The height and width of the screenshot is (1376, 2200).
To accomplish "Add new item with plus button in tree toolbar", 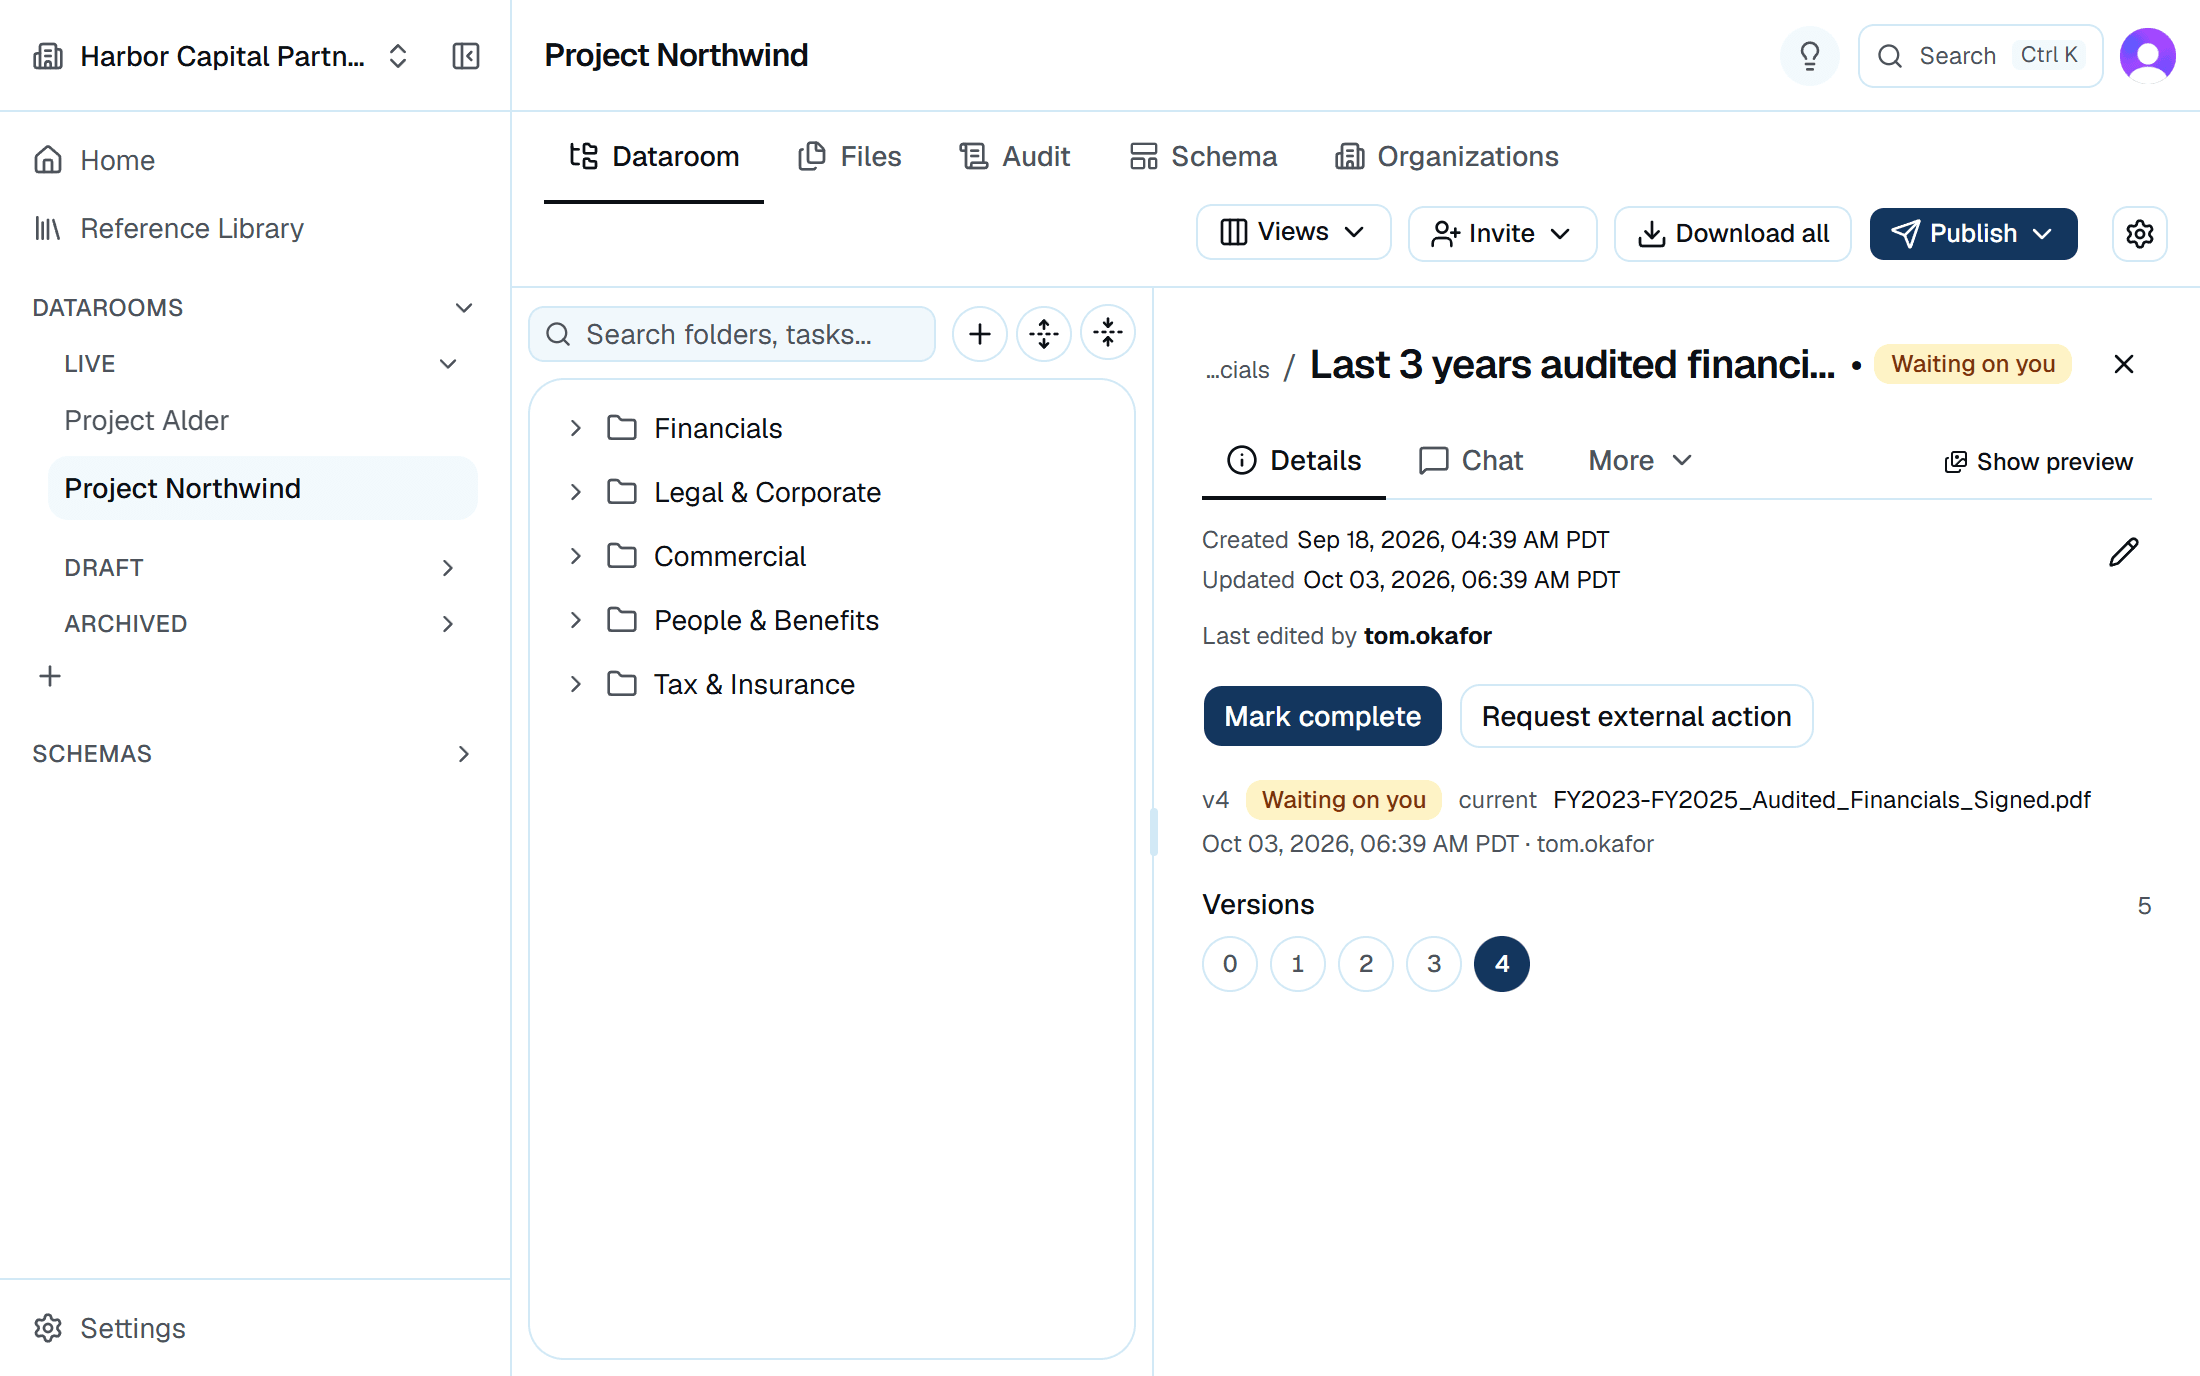I will click(x=980, y=334).
